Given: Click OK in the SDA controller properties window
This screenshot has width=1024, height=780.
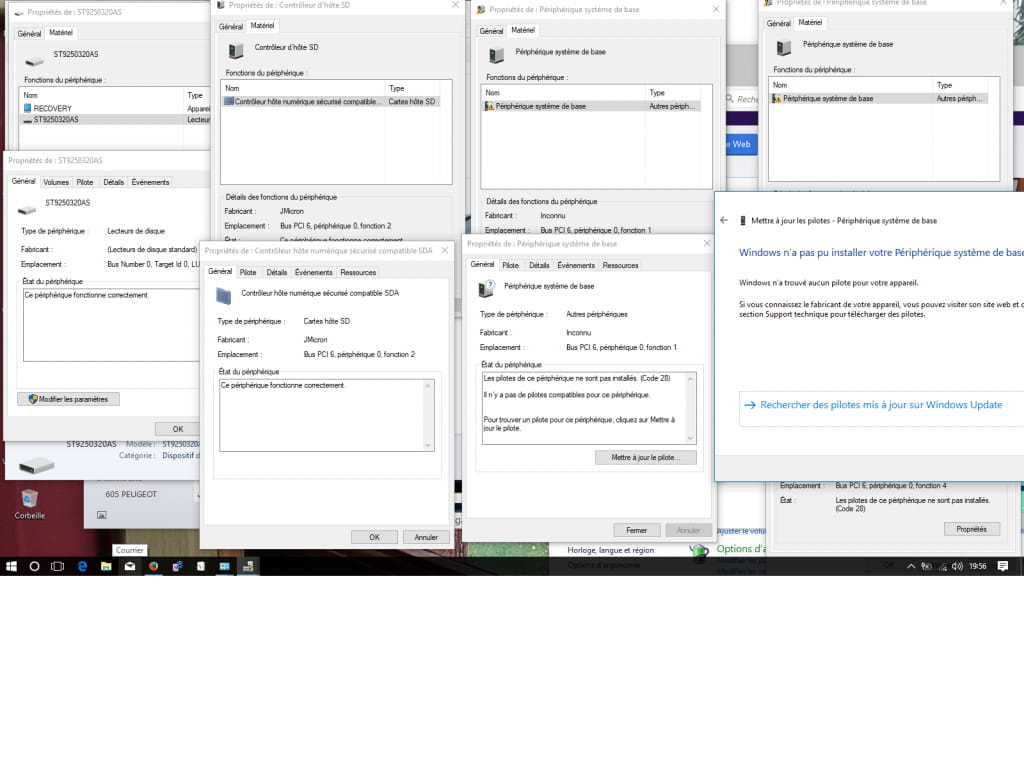Looking at the screenshot, I should 374,537.
